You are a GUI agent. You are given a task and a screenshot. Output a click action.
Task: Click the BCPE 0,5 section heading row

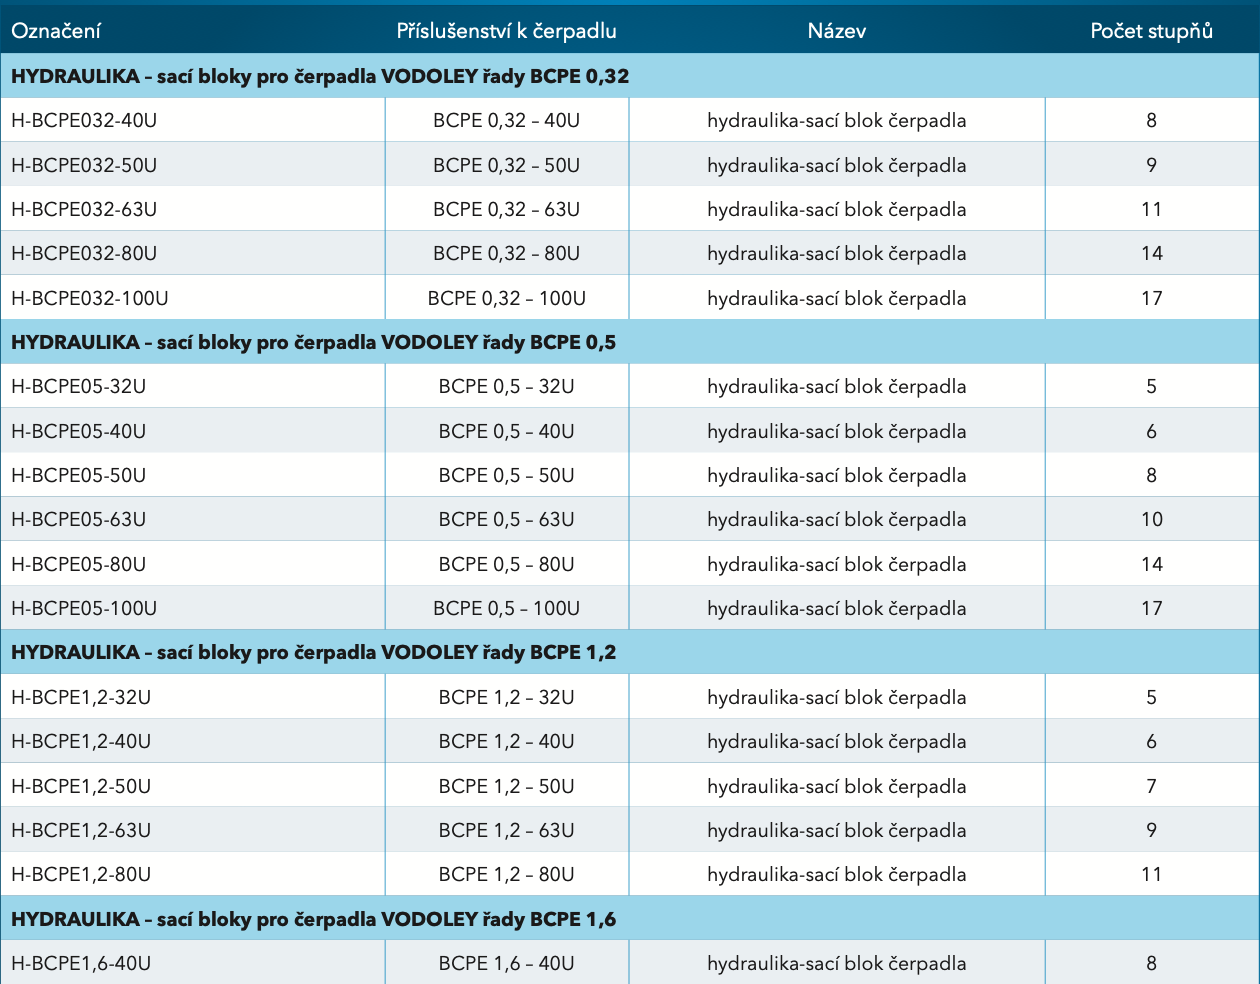pyautogui.click(x=630, y=342)
